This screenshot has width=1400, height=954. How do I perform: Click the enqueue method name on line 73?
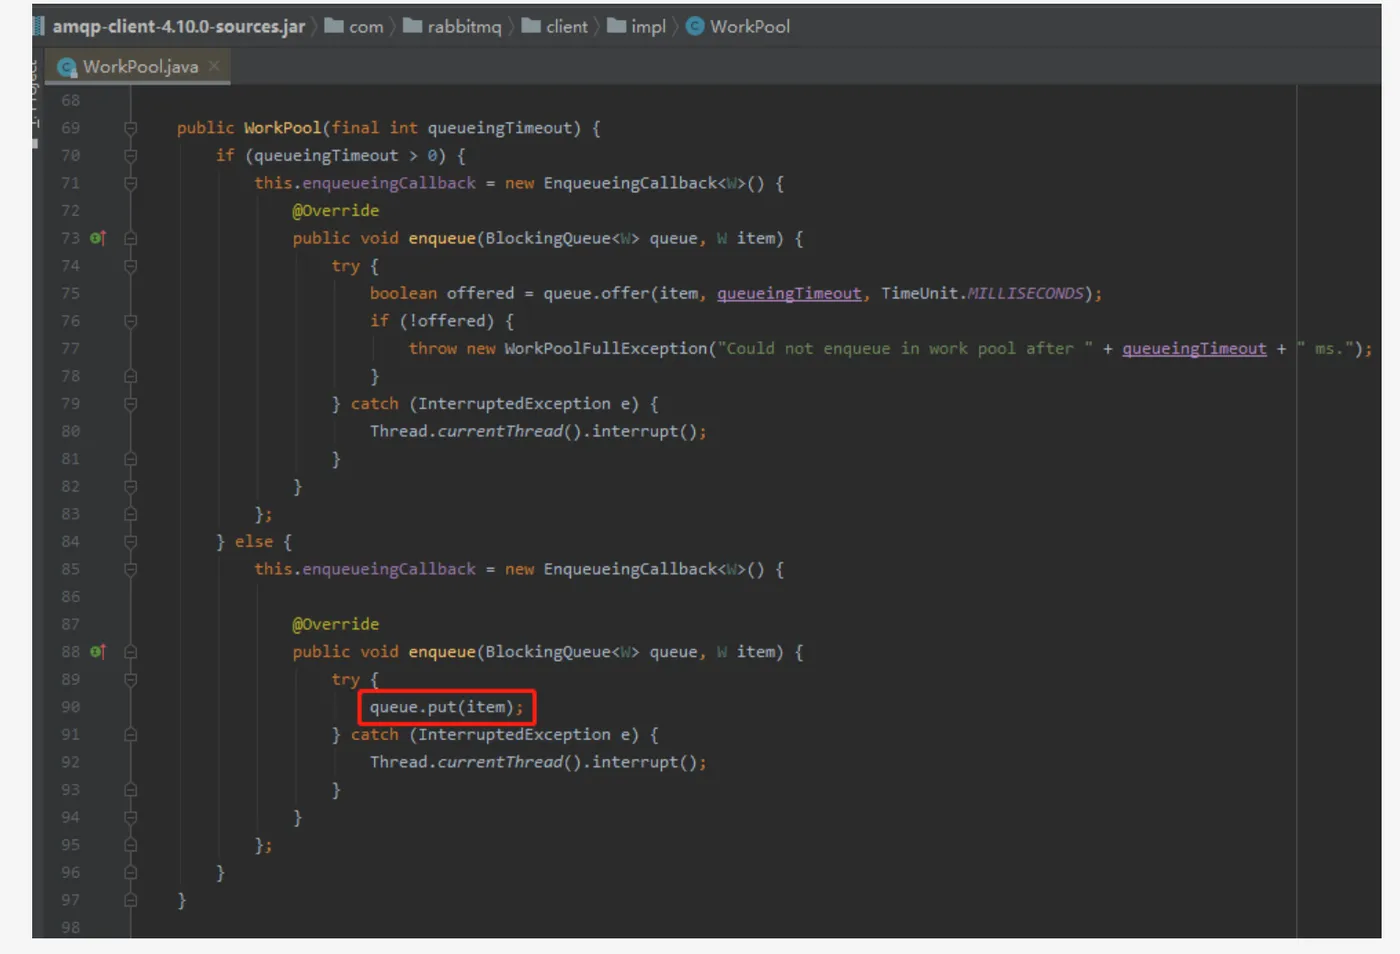click(441, 238)
